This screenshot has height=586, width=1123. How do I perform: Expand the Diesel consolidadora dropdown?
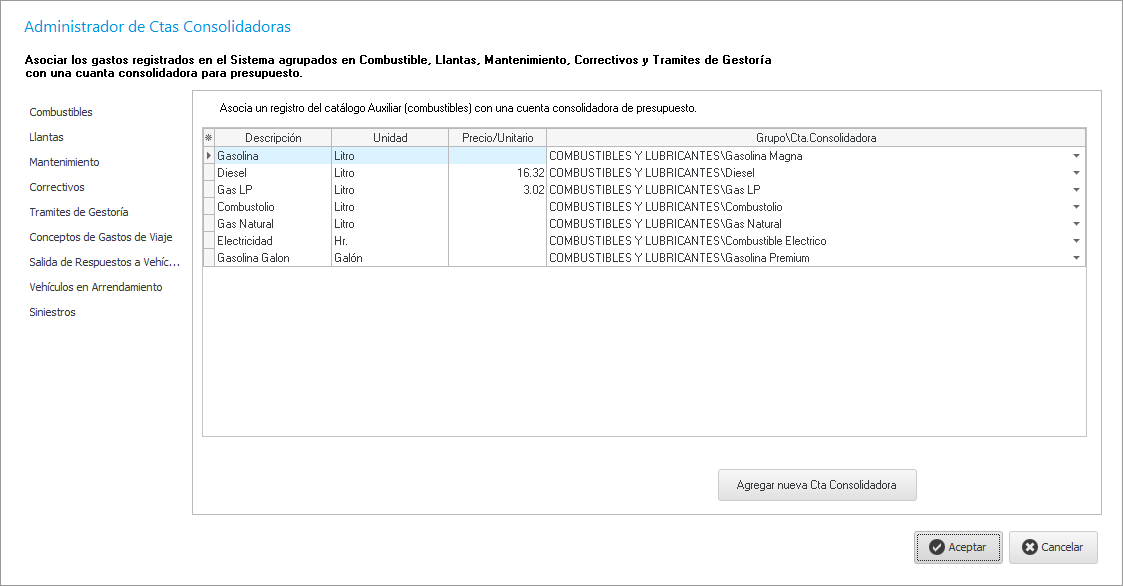(1076, 173)
